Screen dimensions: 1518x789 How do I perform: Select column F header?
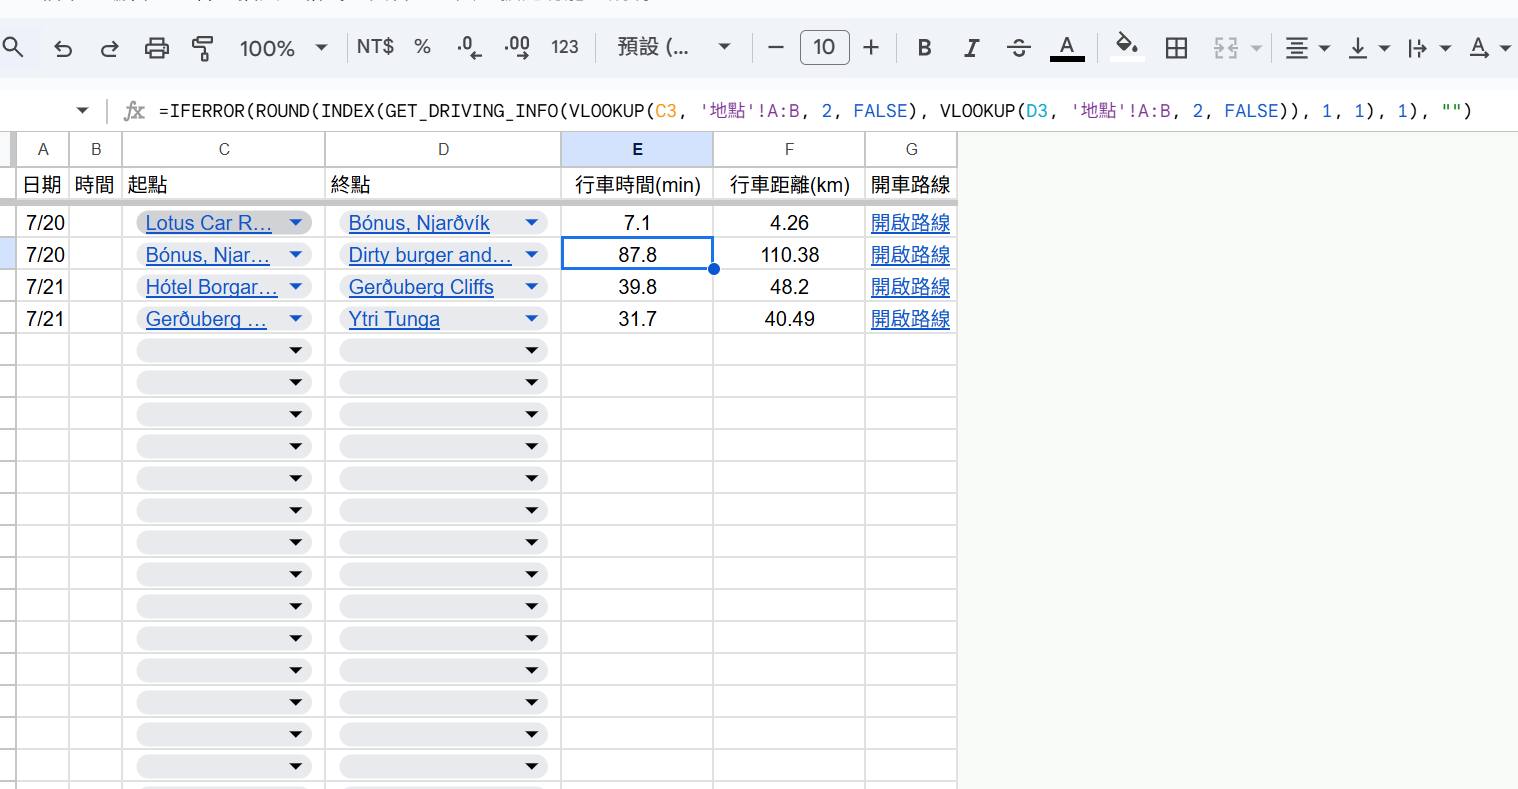pyautogui.click(x=788, y=149)
